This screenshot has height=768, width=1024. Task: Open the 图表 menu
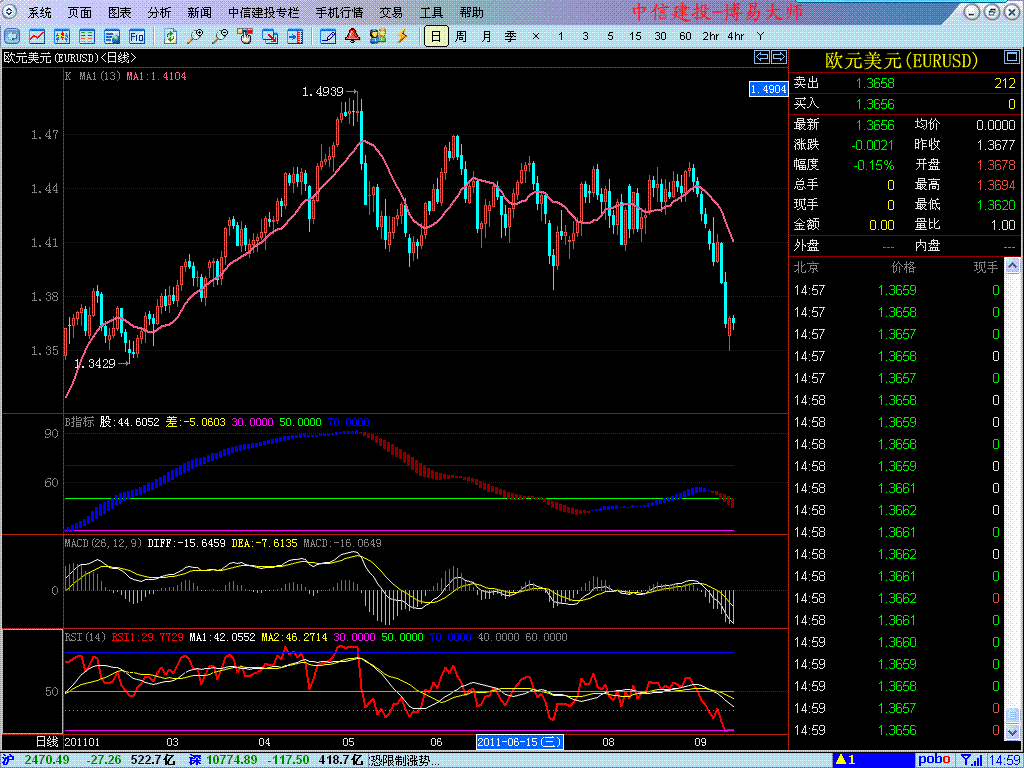click(120, 12)
